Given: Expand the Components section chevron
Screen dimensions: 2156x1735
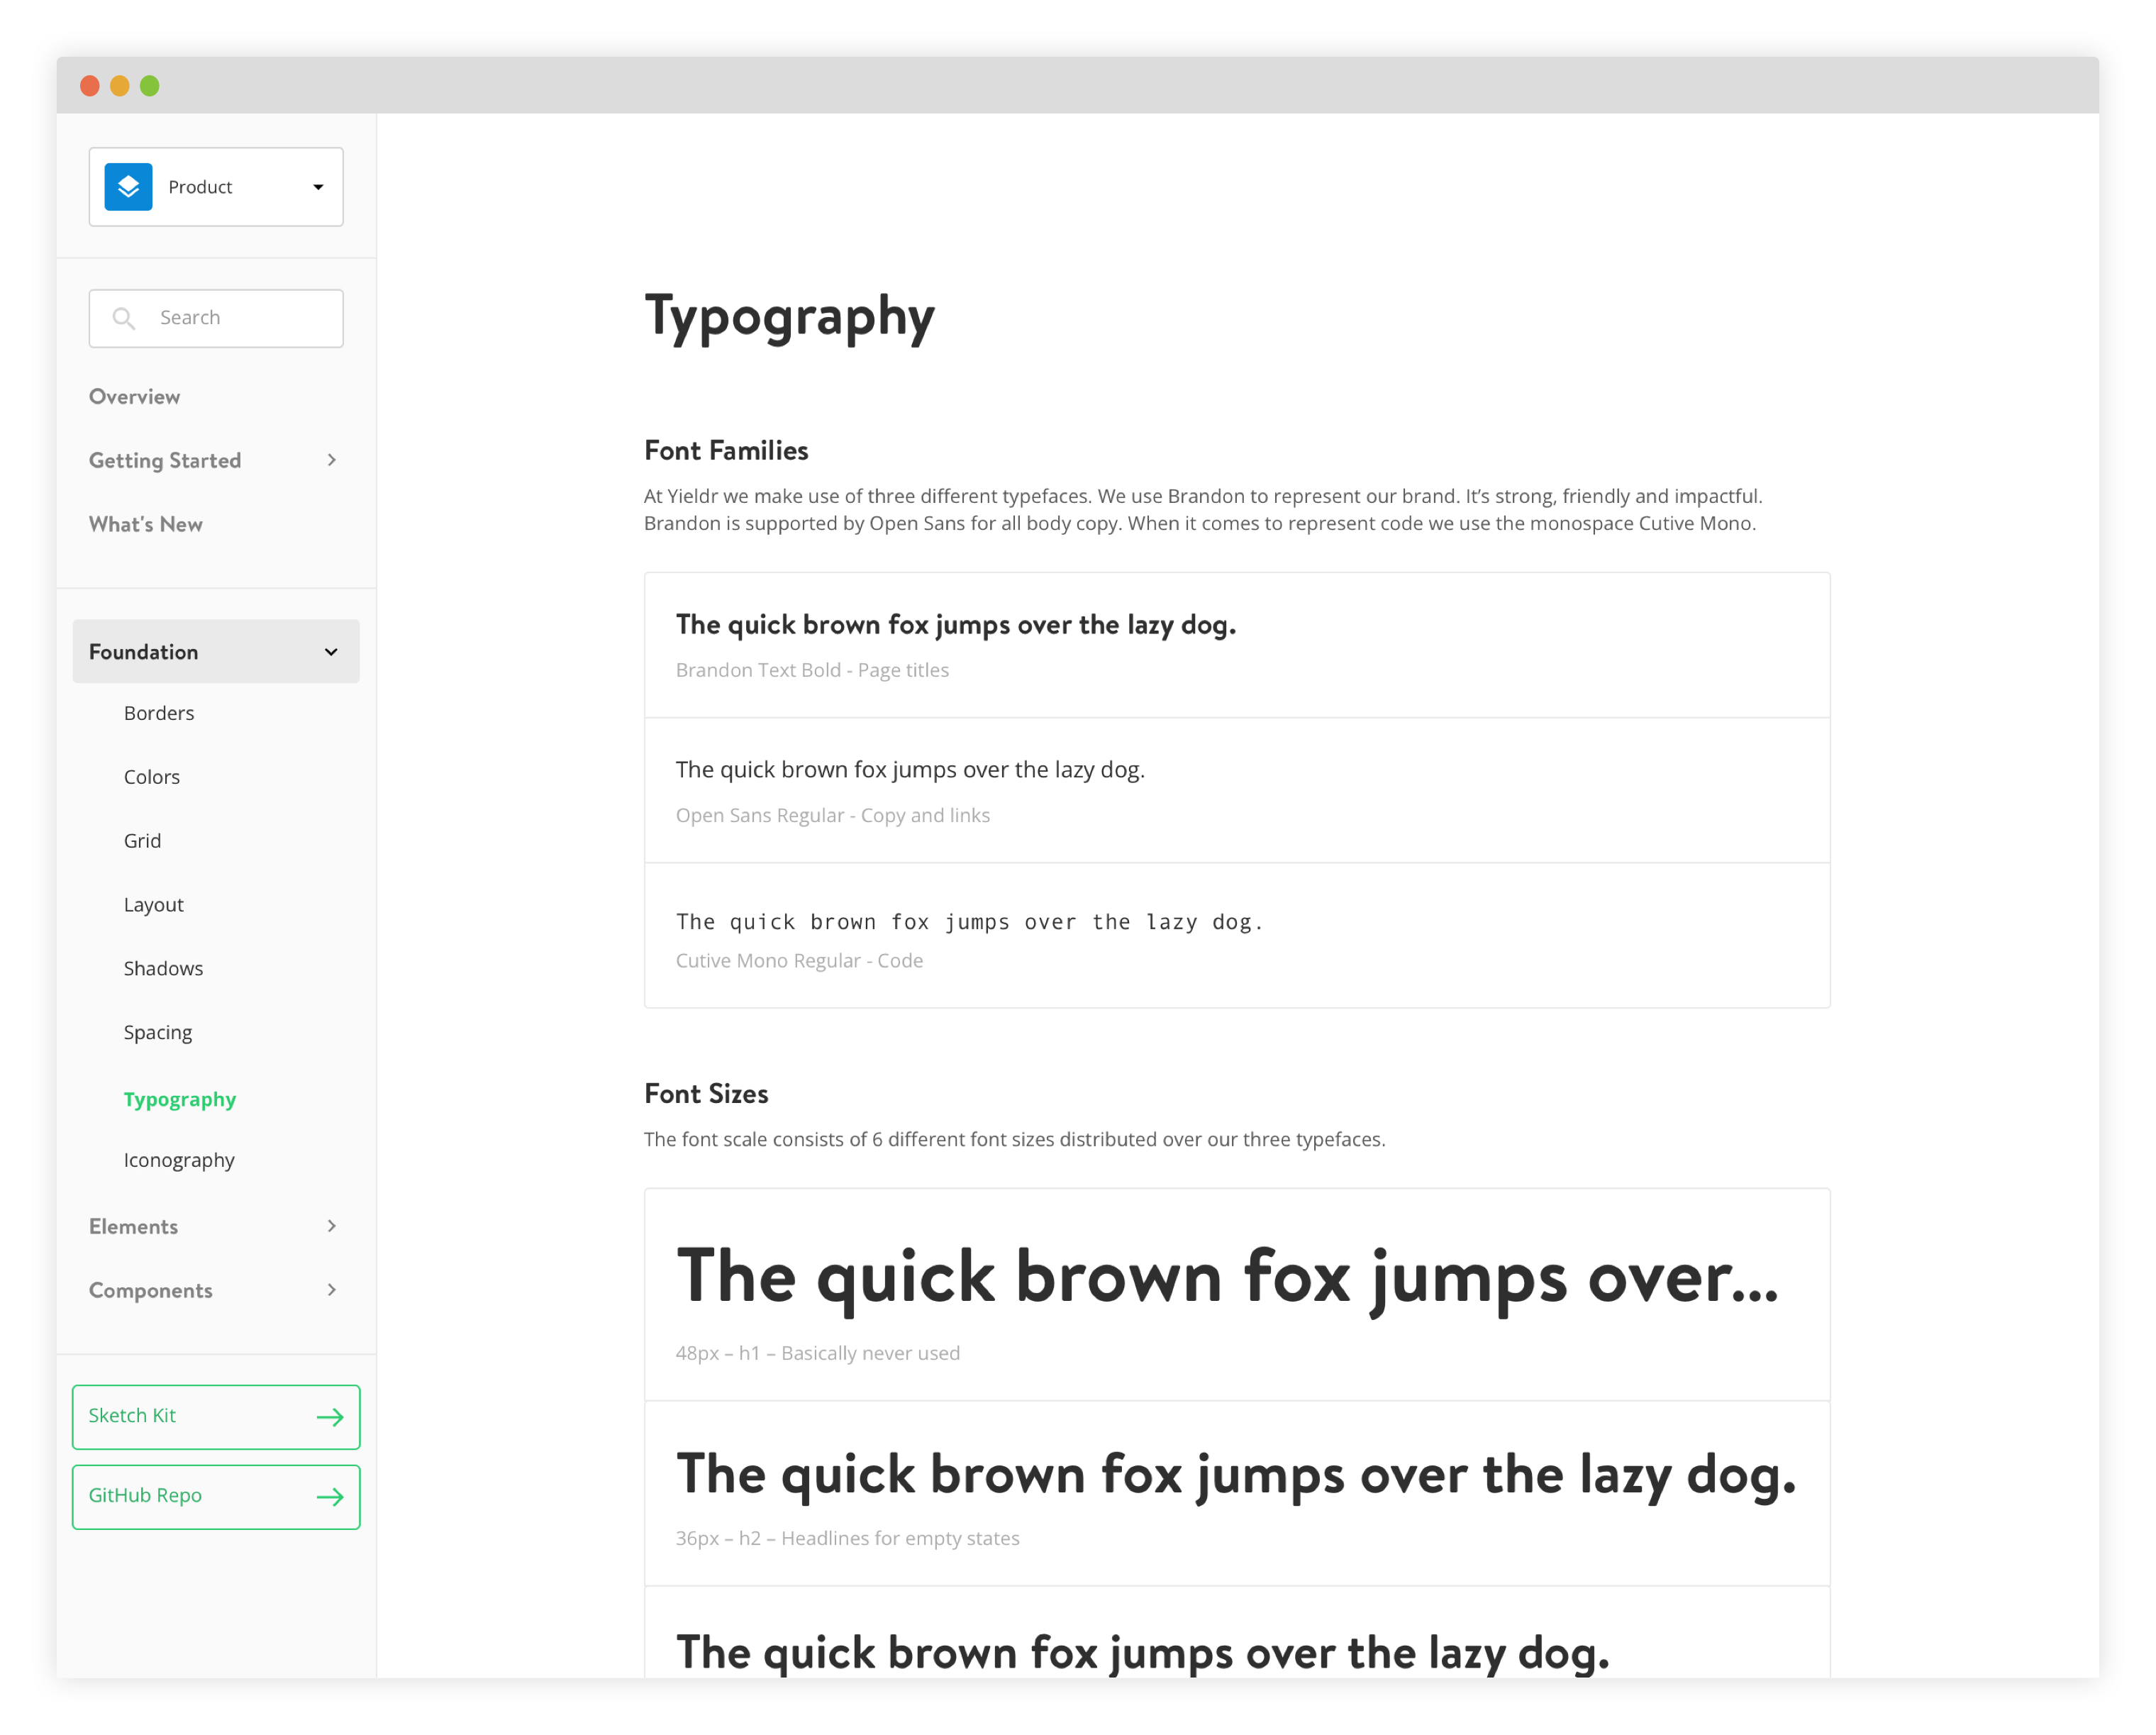Looking at the screenshot, I should tap(332, 1290).
